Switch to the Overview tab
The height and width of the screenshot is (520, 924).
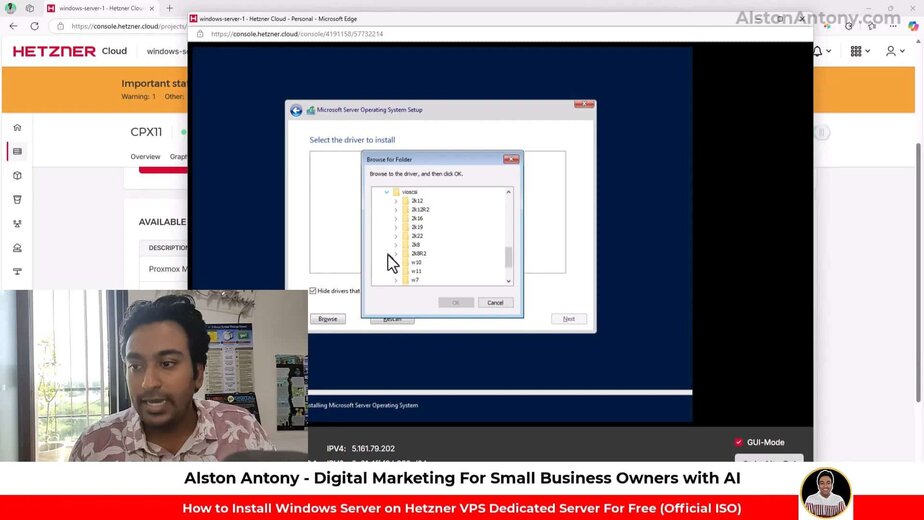point(145,156)
